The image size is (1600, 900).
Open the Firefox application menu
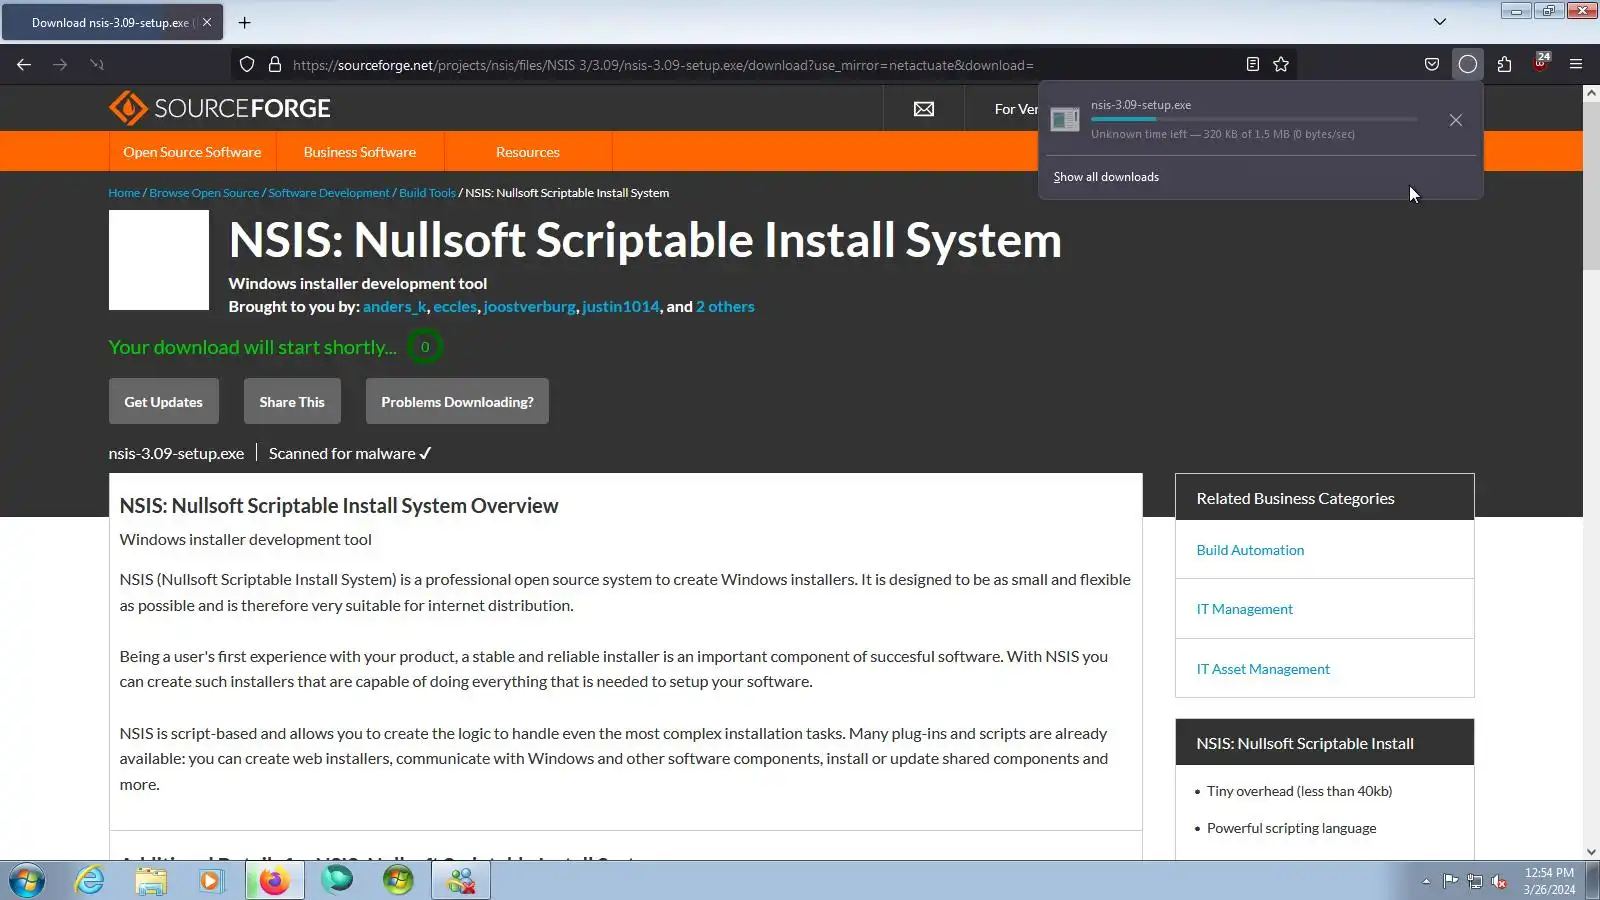[x=1576, y=65]
